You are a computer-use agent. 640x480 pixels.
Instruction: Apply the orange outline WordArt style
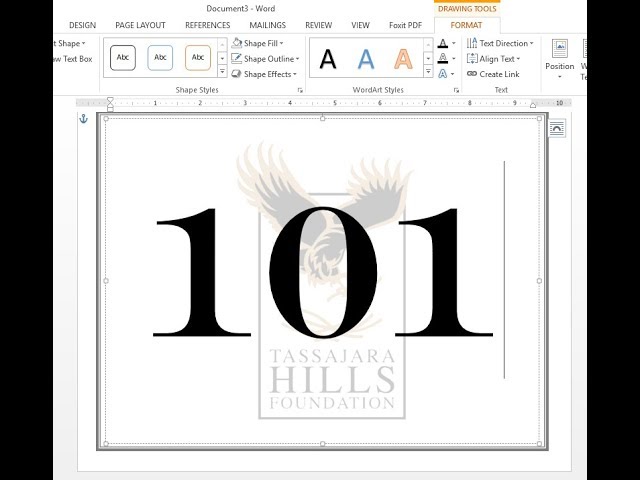click(403, 59)
